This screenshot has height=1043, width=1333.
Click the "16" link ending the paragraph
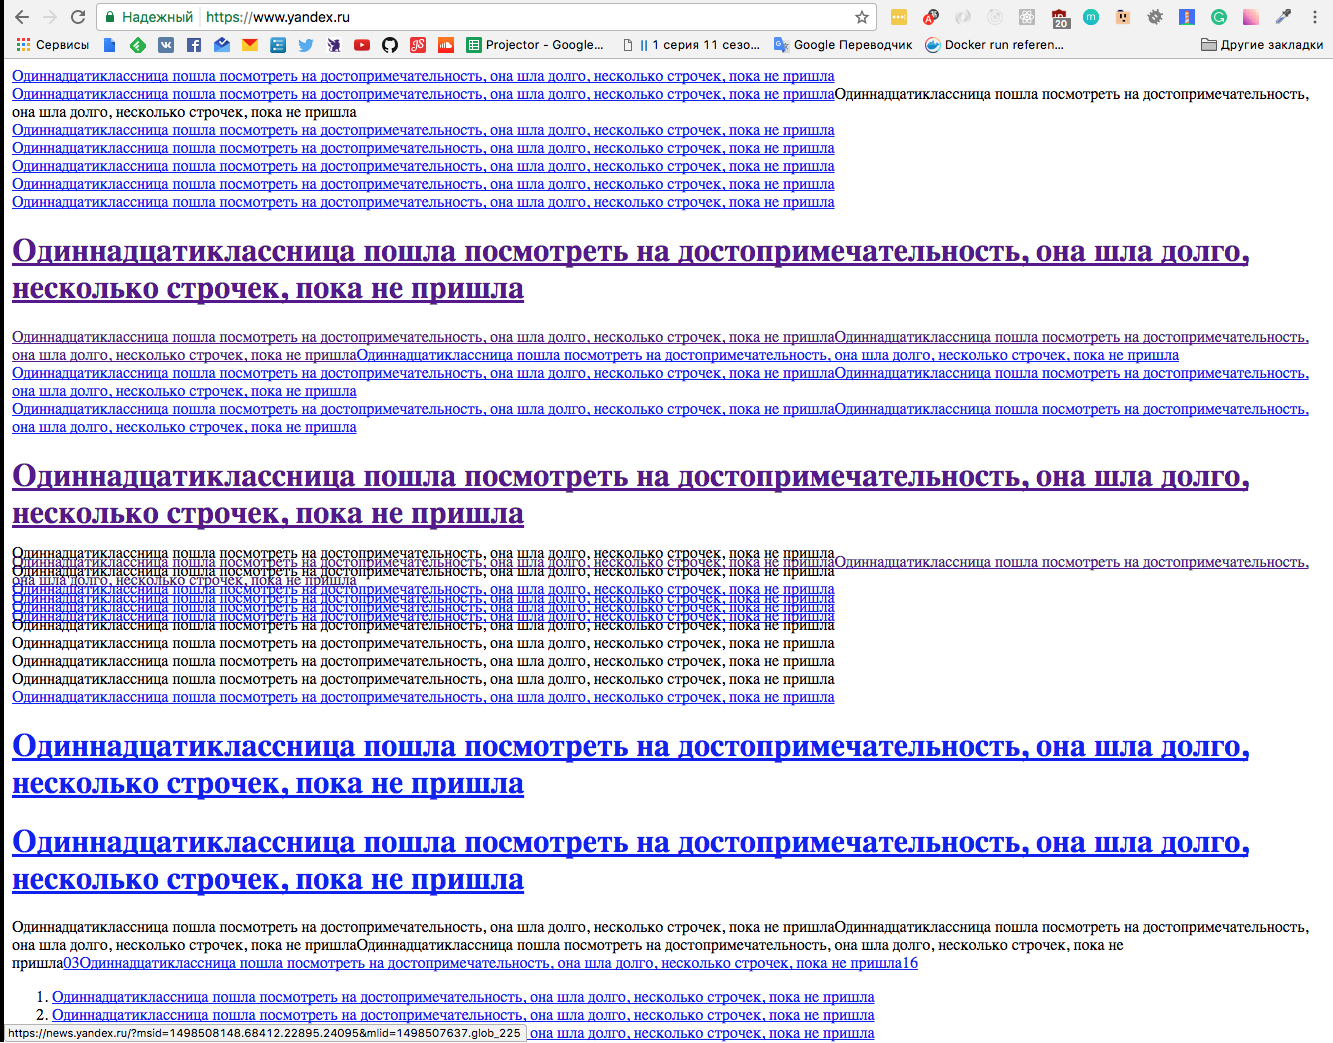tap(910, 963)
